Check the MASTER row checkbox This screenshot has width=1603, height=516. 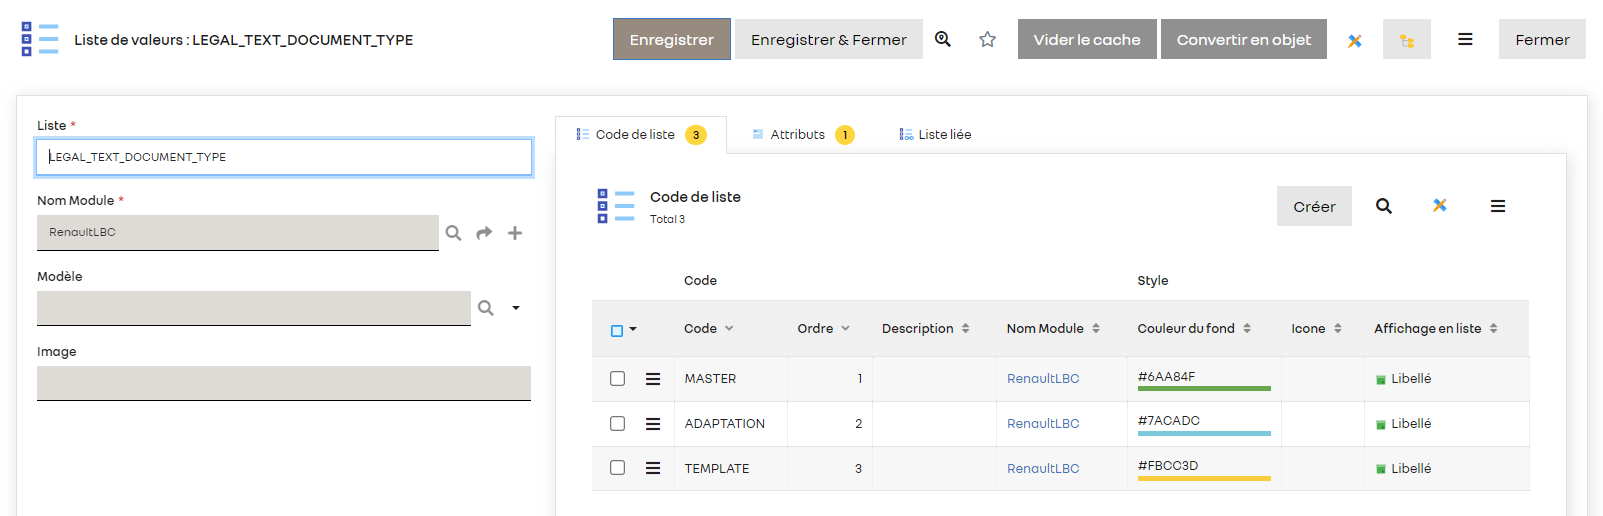point(617,379)
